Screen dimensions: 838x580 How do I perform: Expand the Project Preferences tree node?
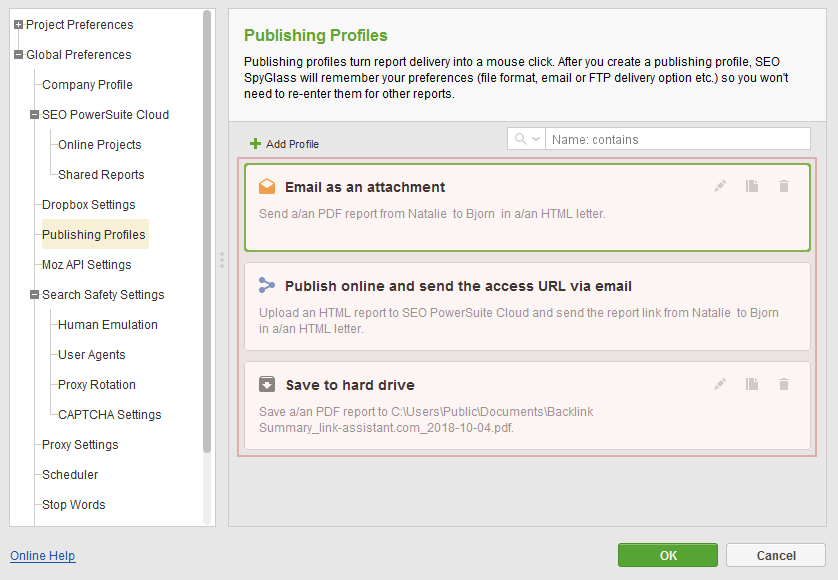click(x=19, y=25)
